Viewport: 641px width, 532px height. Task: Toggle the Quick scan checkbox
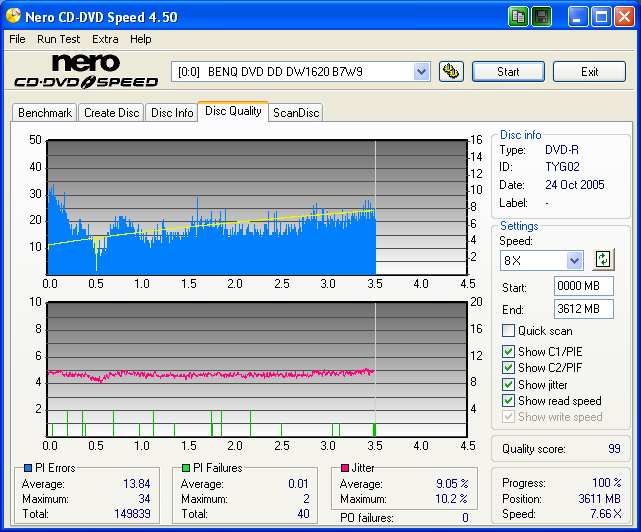[508, 330]
